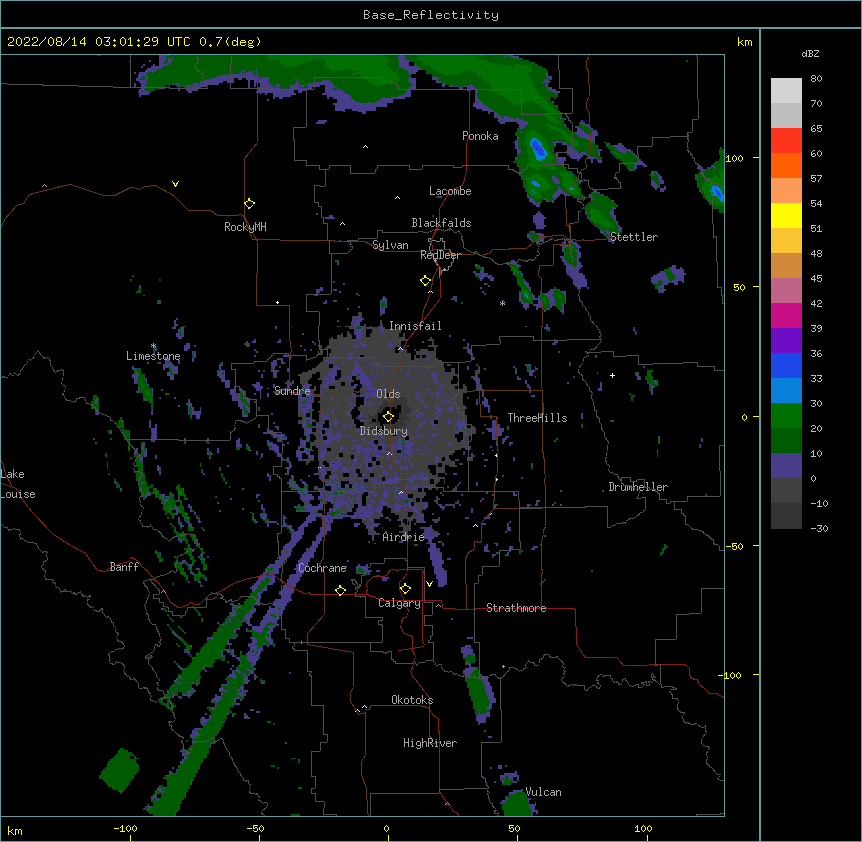
Task: Click the 65 value in the dBZ legend
Action: 816,129
